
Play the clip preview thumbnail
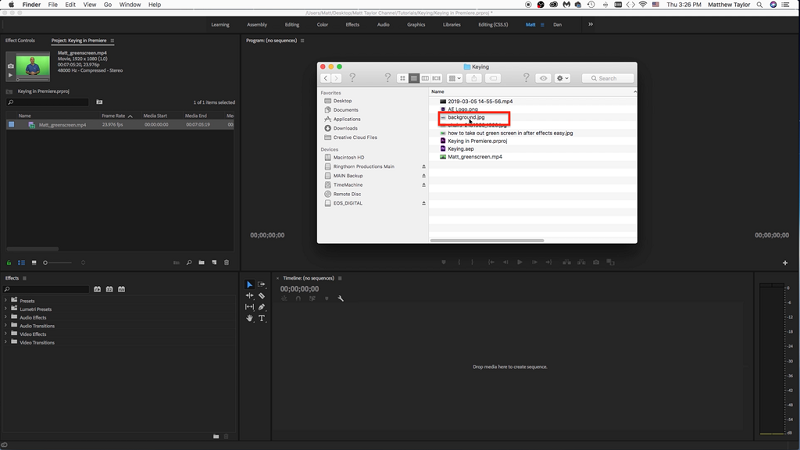click(x=11, y=75)
